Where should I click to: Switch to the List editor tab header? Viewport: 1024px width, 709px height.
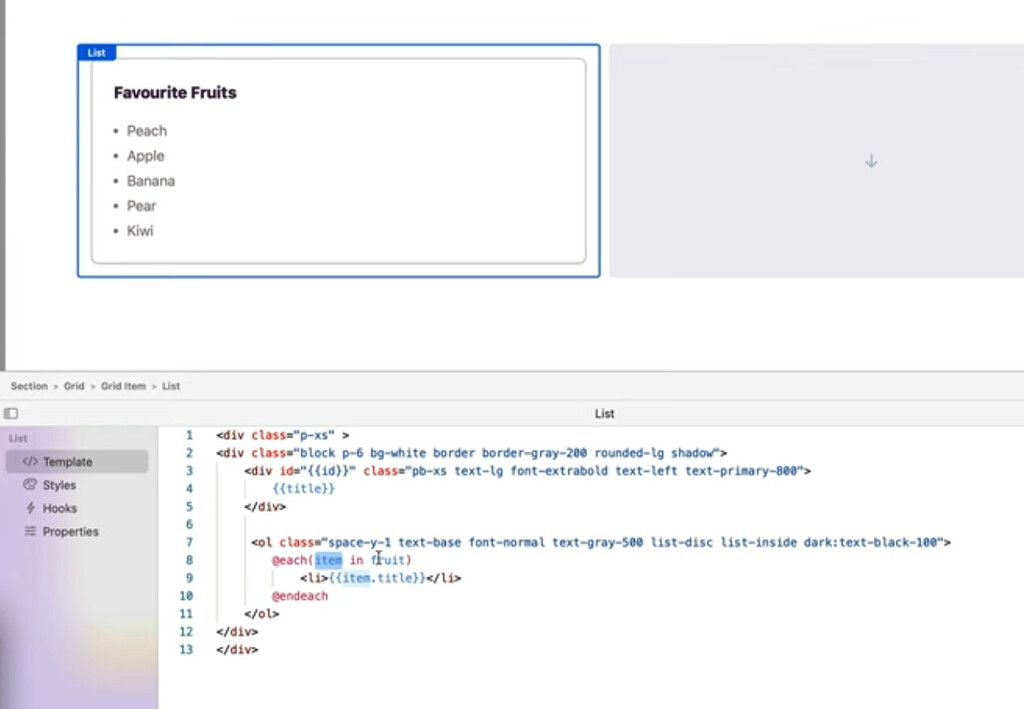click(x=604, y=413)
